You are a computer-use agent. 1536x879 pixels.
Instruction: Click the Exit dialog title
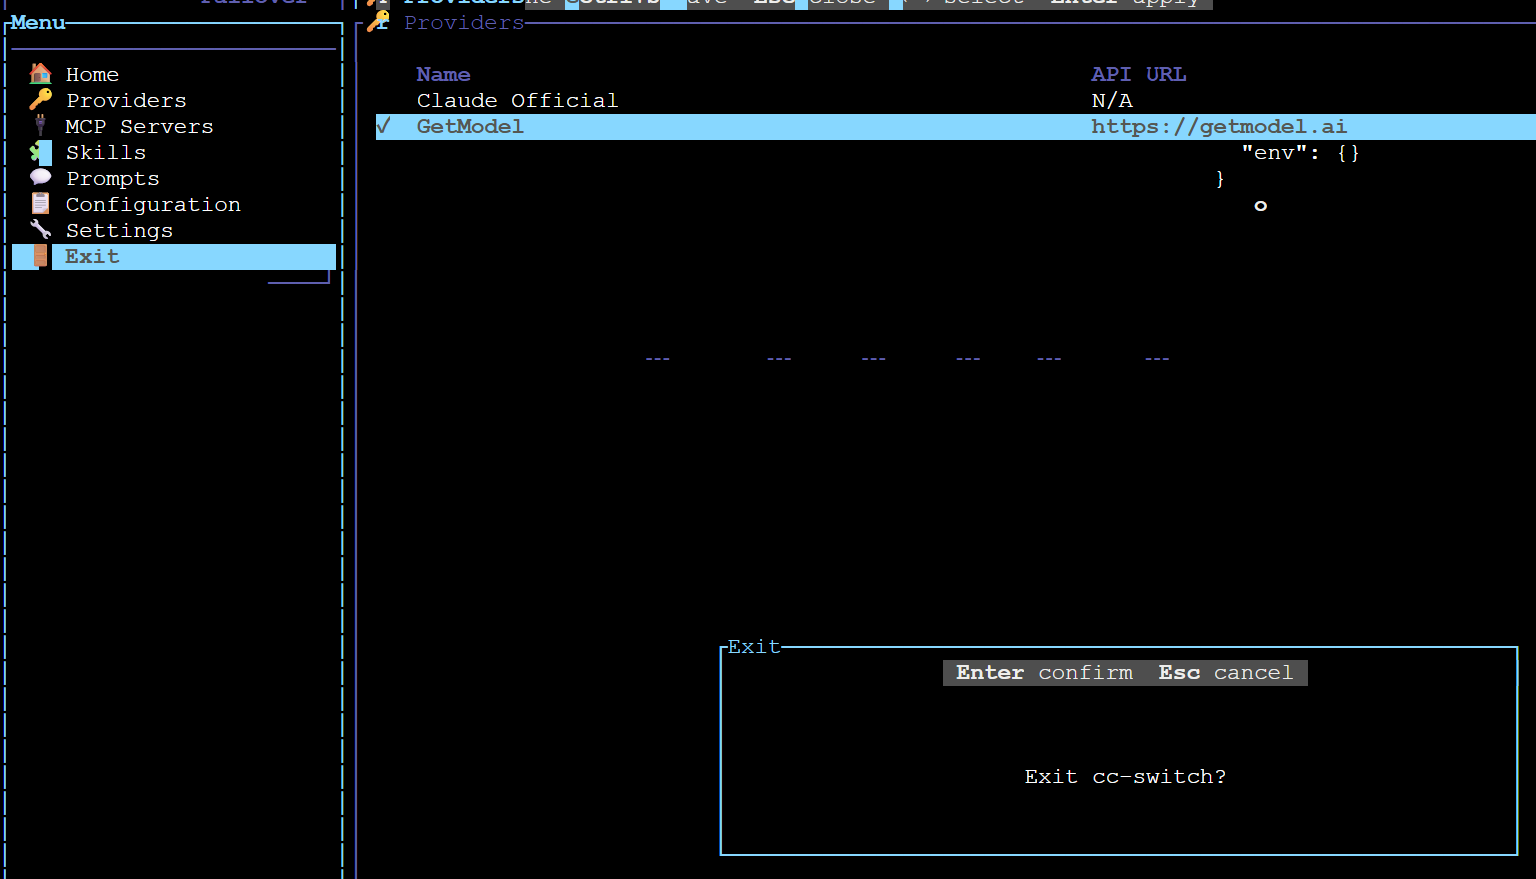click(x=754, y=647)
